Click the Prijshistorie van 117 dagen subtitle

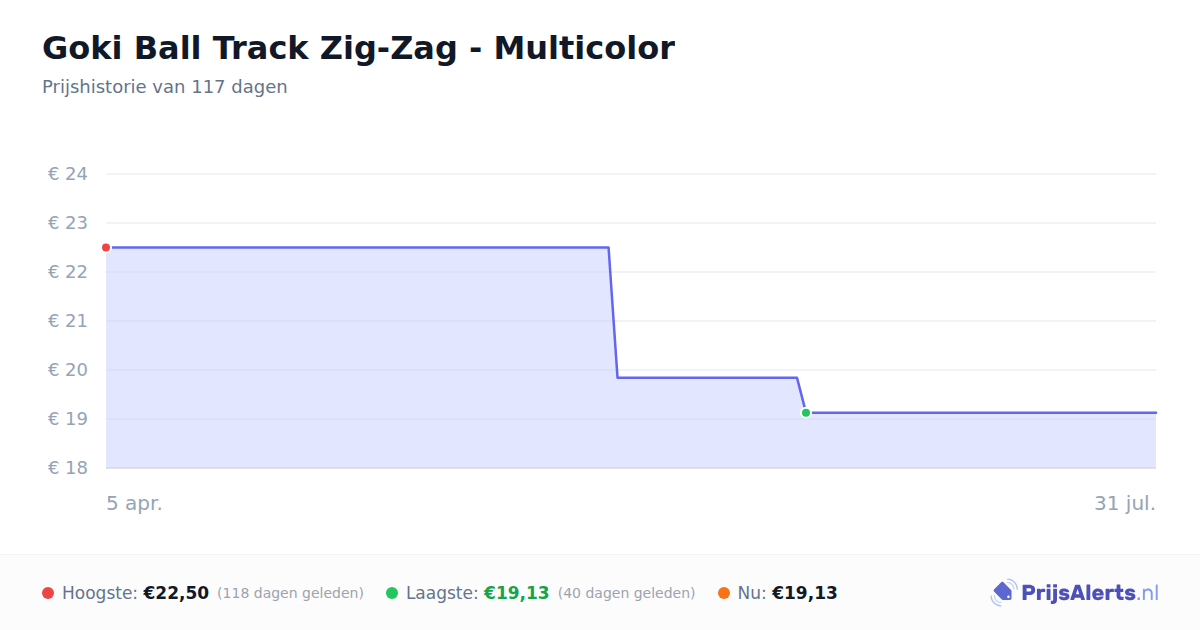(165, 87)
